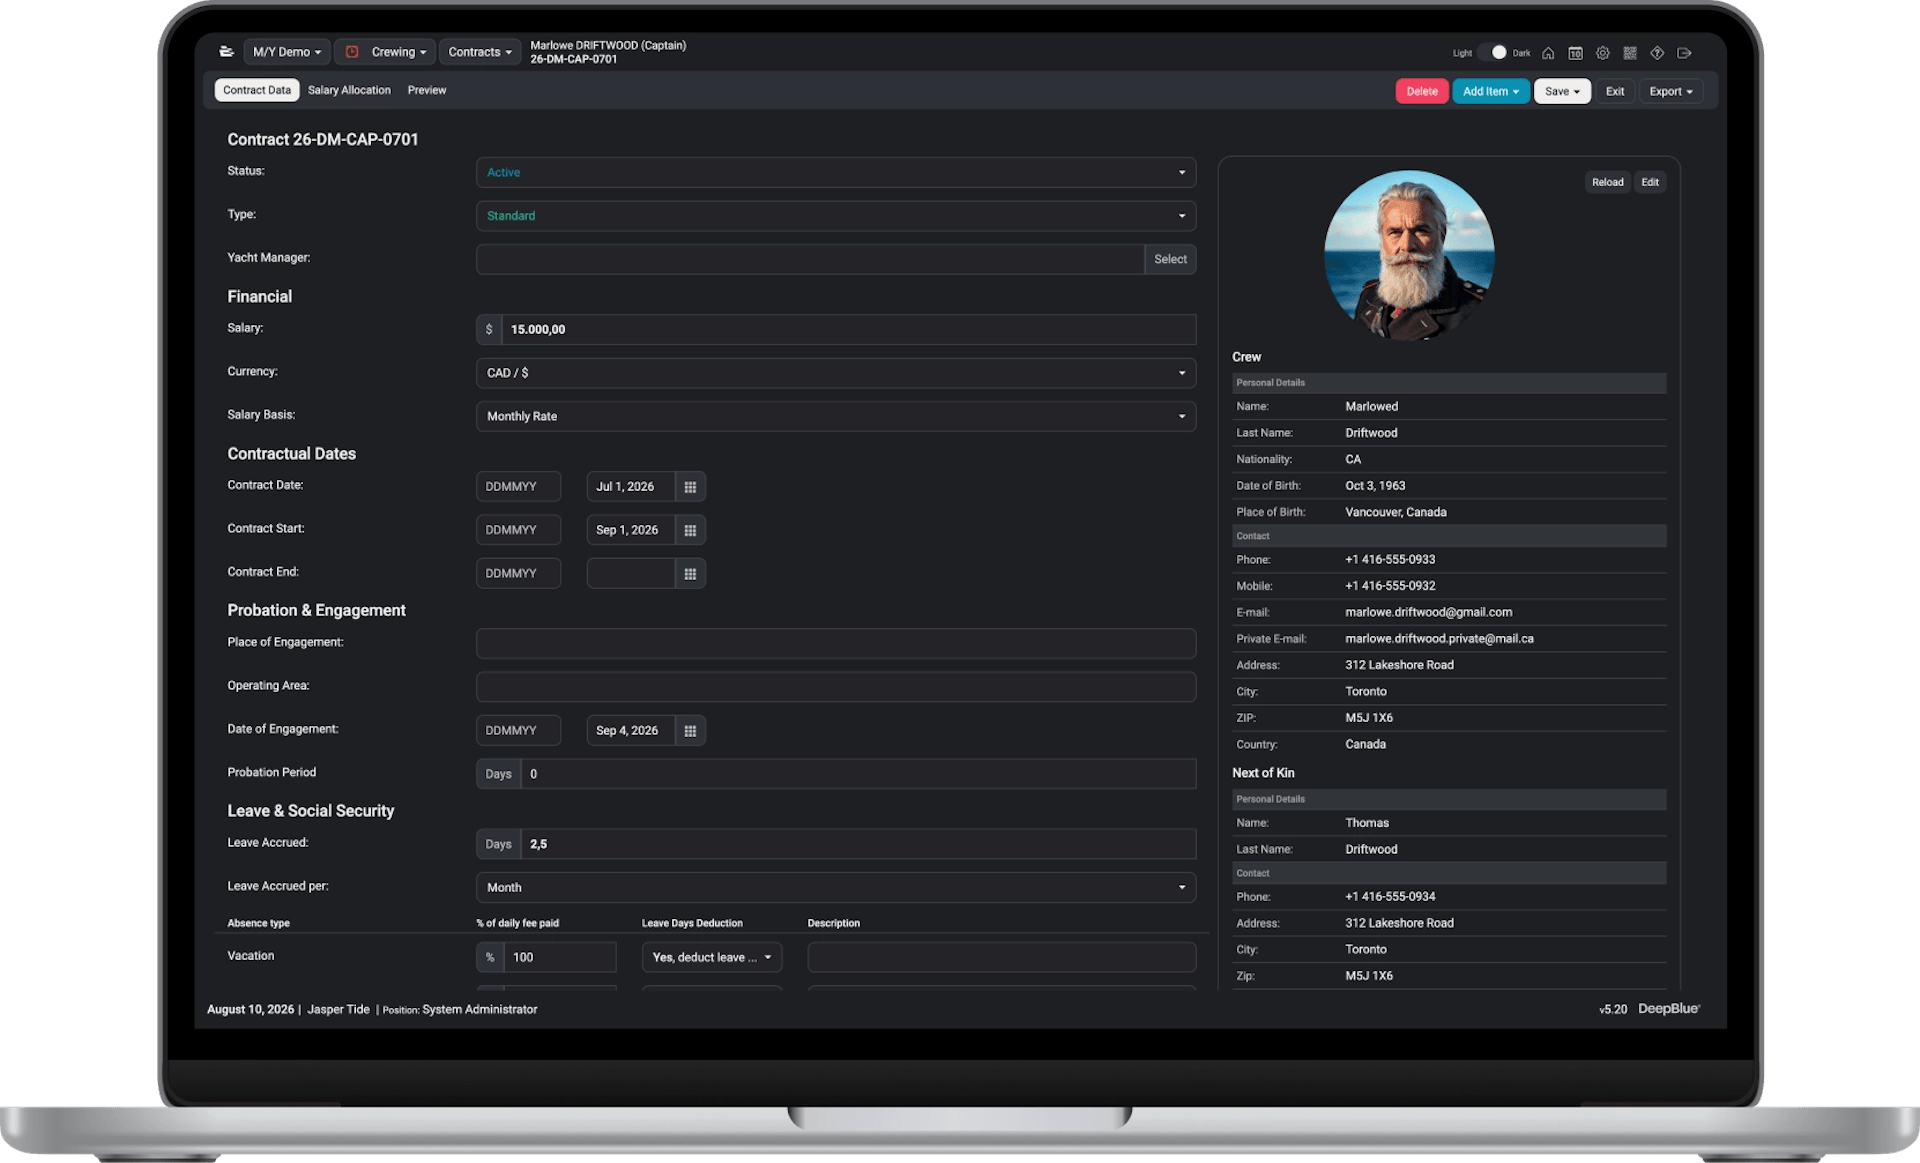Image resolution: width=1920 pixels, height=1163 pixels.
Task: Click the Place of Engagement field
Action: [x=836, y=643]
